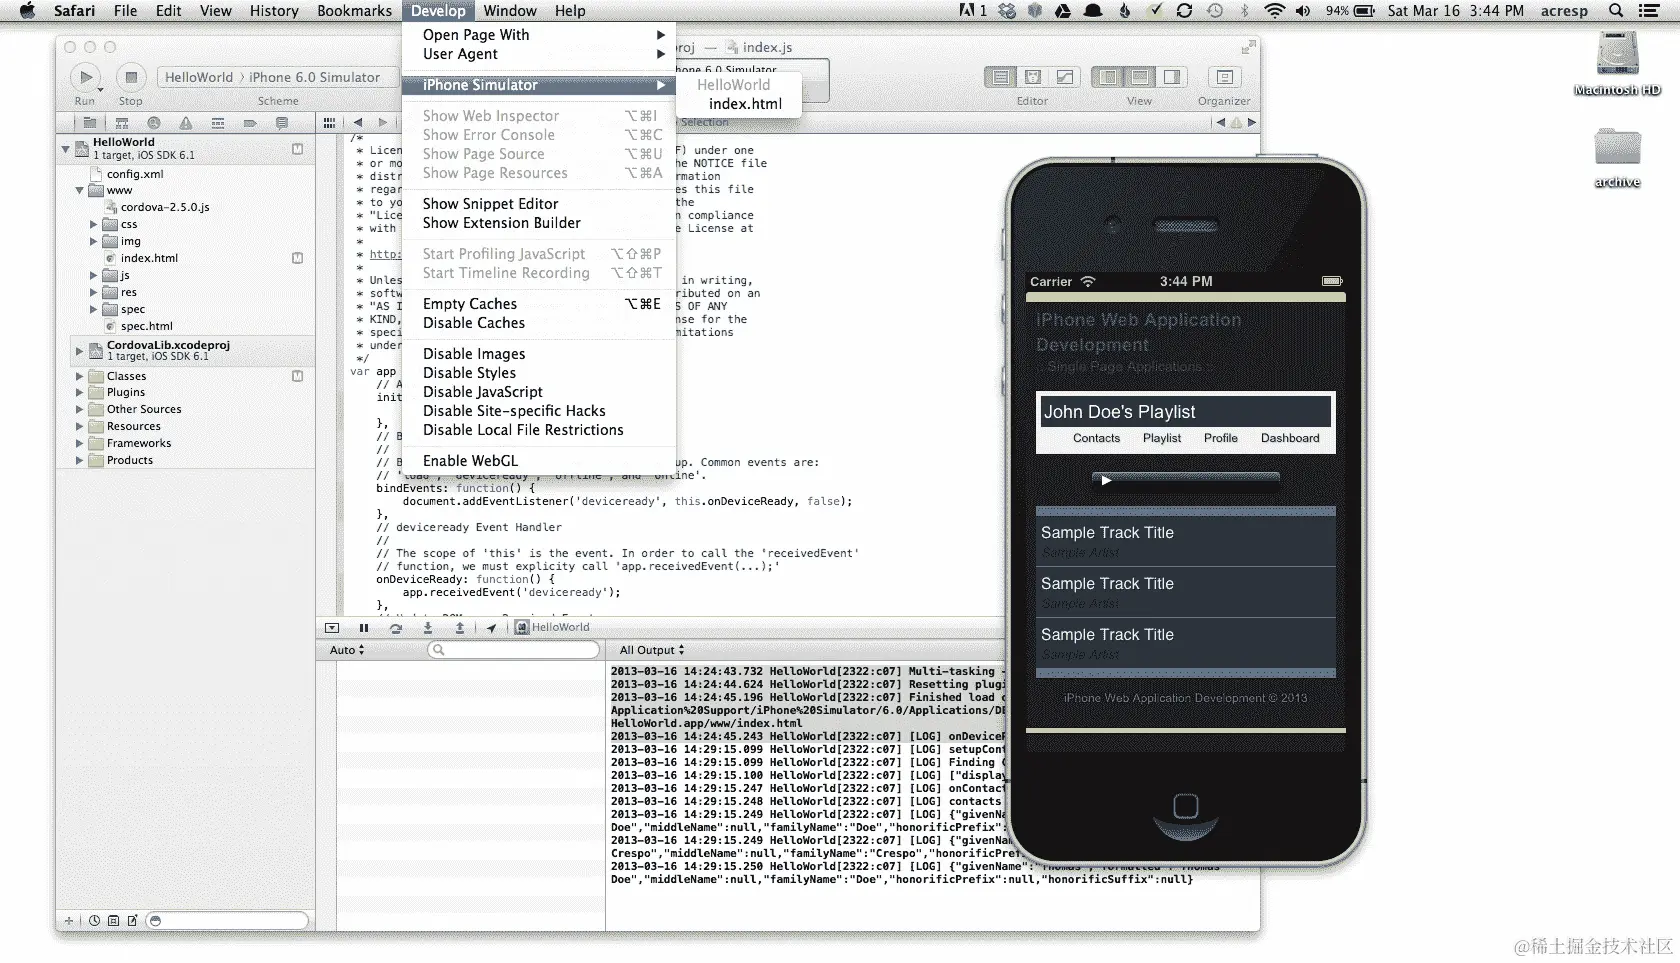This screenshot has width=1680, height=963.
Task: Expand CordovaLib.xcodeproj project
Action: pos(80,350)
